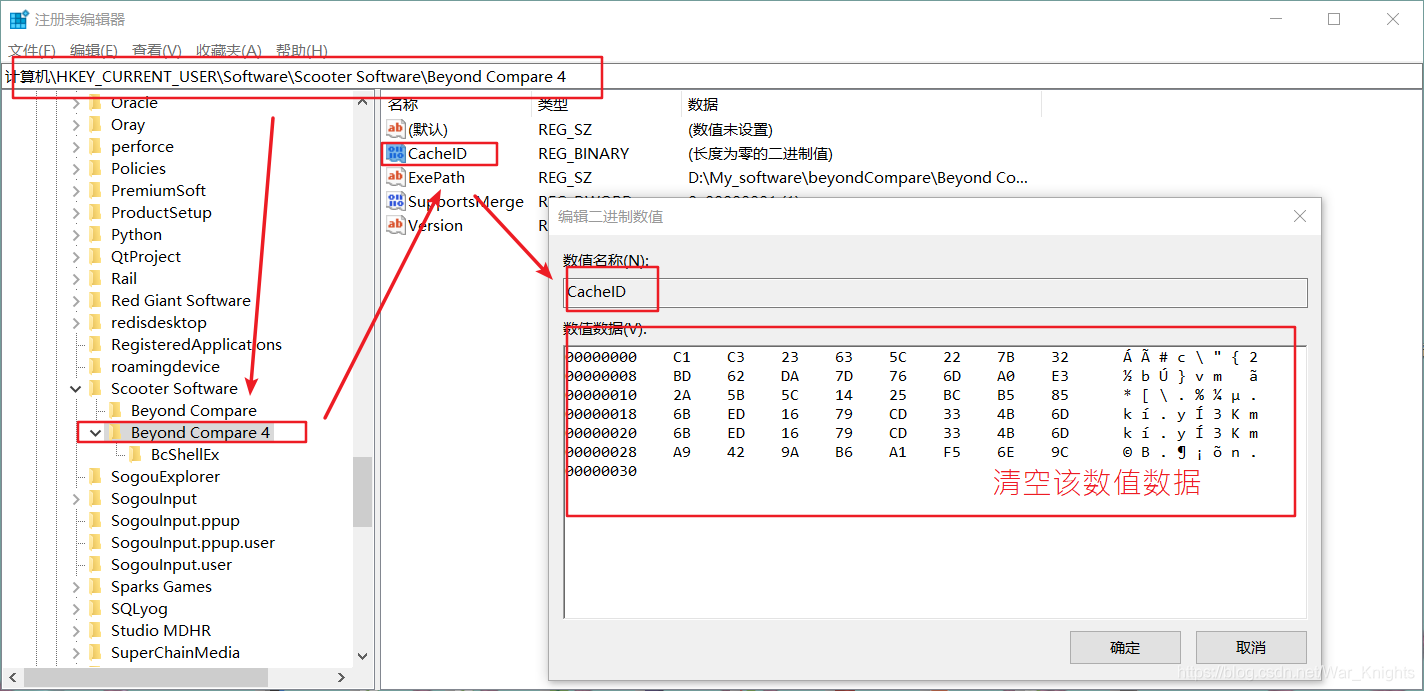Select the Oracle folder icon
Viewport: 1424px width, 691px height.
tap(96, 103)
